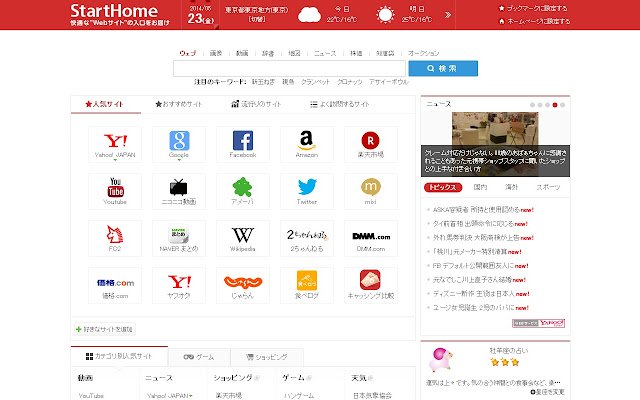Open the category popular sites tab
The width and height of the screenshot is (640, 400).
tap(119, 356)
